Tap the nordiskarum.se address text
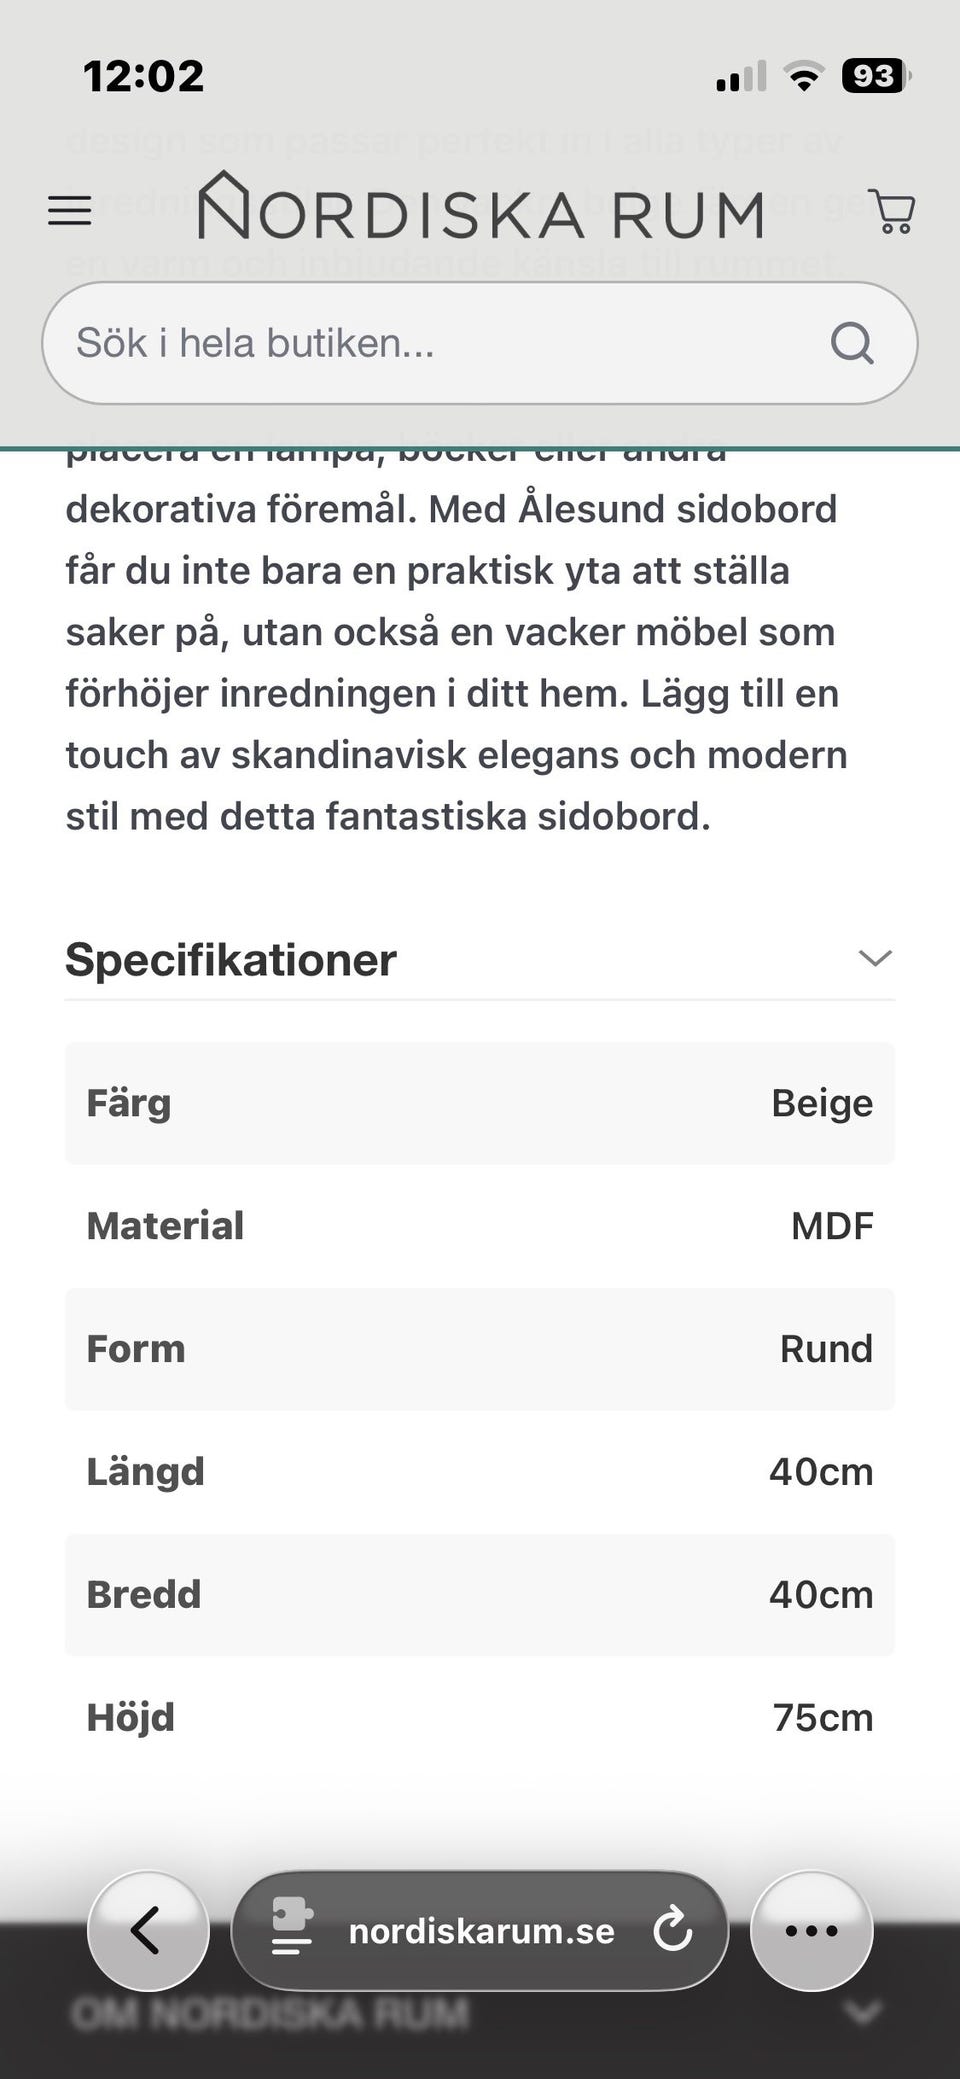Viewport: 960px width, 2079px height. 481,1930
